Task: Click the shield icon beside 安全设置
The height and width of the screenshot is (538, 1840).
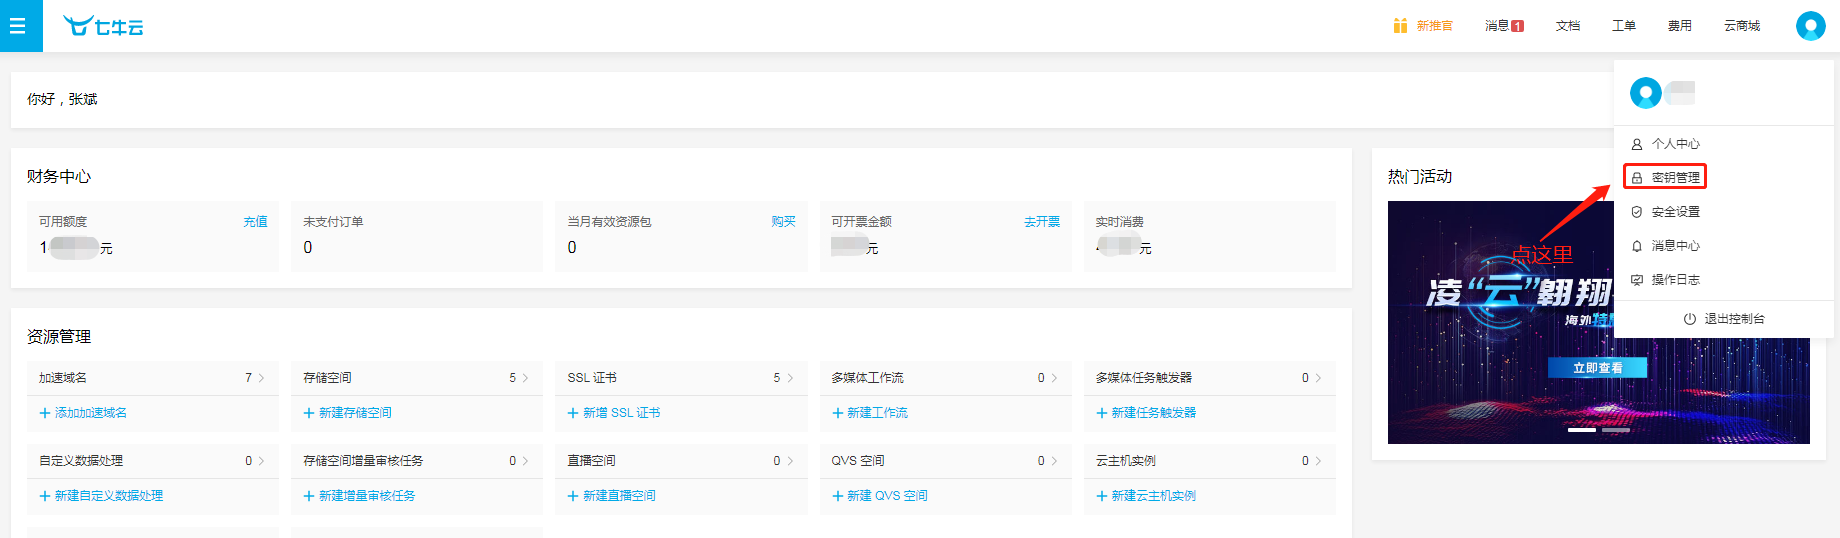Action: [x=1637, y=212]
